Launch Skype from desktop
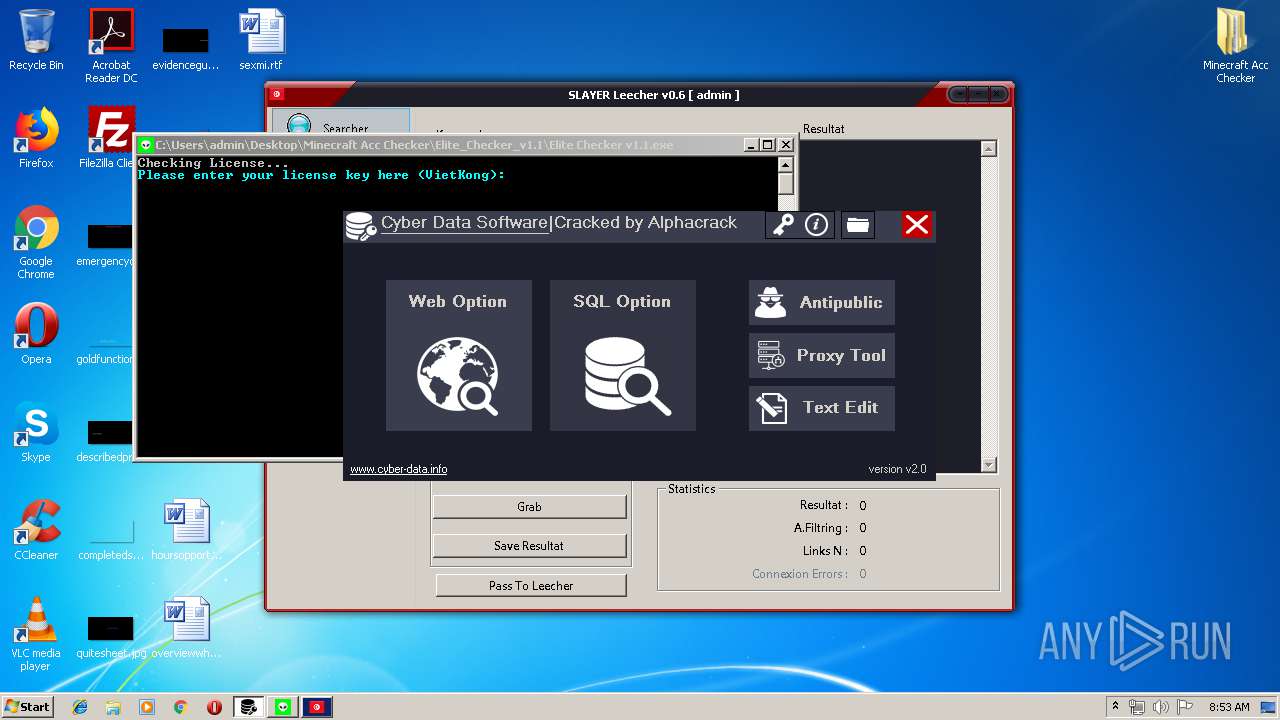The image size is (1280, 720). 36,432
